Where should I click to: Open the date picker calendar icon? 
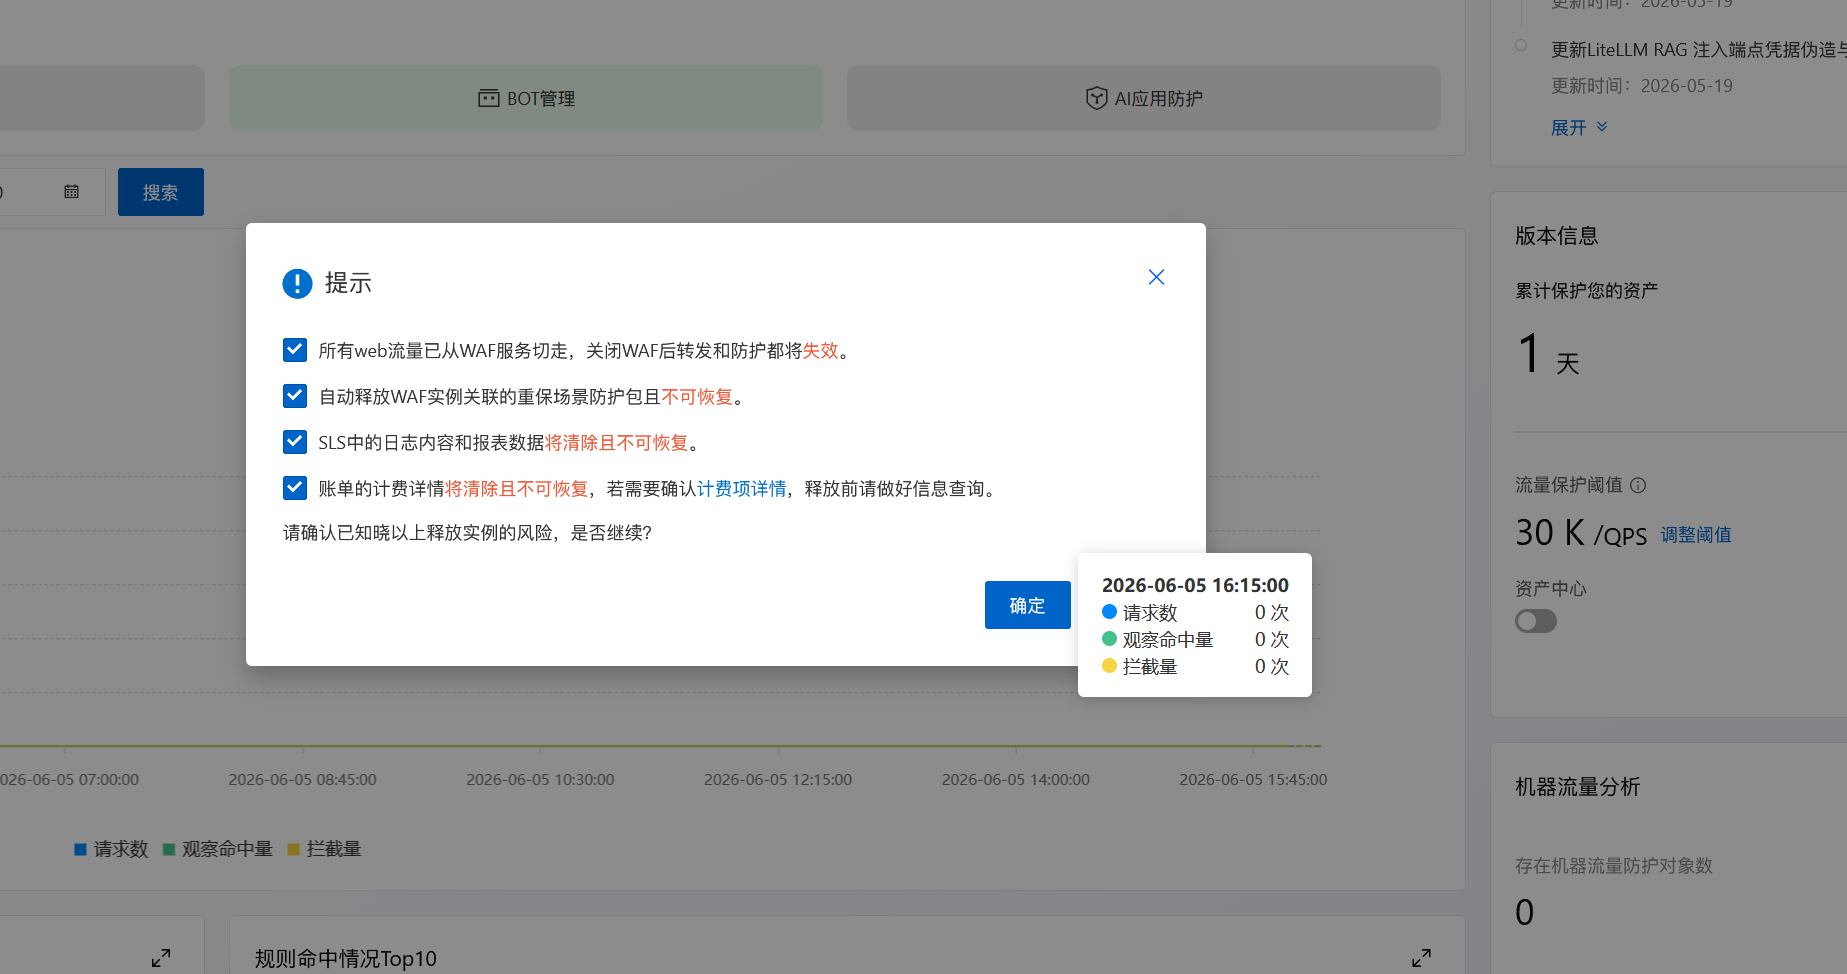coord(71,191)
